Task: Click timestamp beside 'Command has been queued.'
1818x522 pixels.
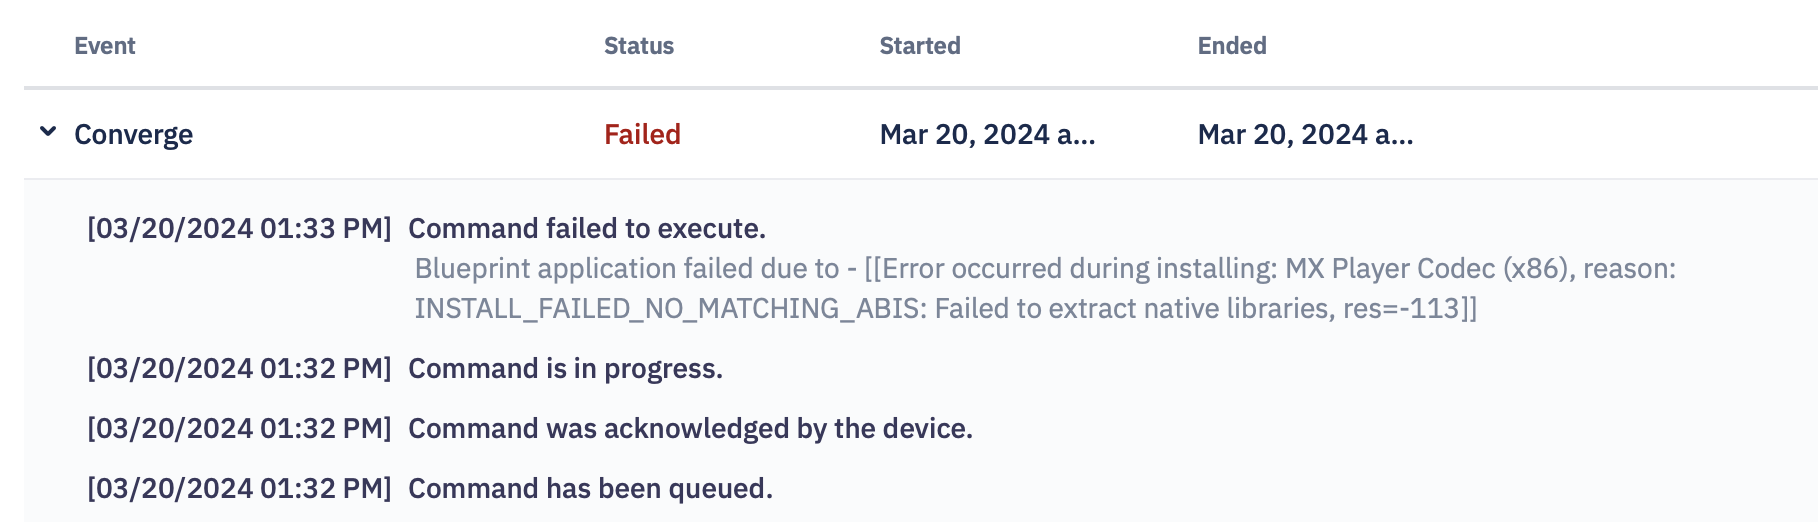Action: click(239, 488)
